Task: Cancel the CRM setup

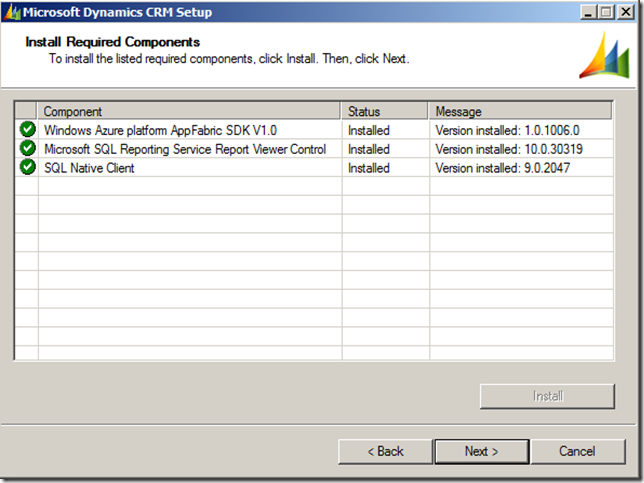Action: coord(577,451)
